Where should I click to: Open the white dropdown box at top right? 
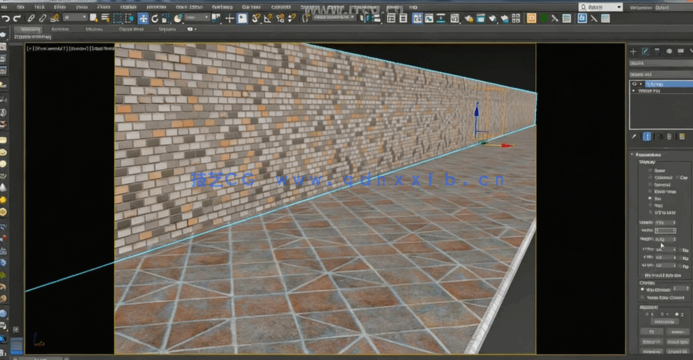601,7
